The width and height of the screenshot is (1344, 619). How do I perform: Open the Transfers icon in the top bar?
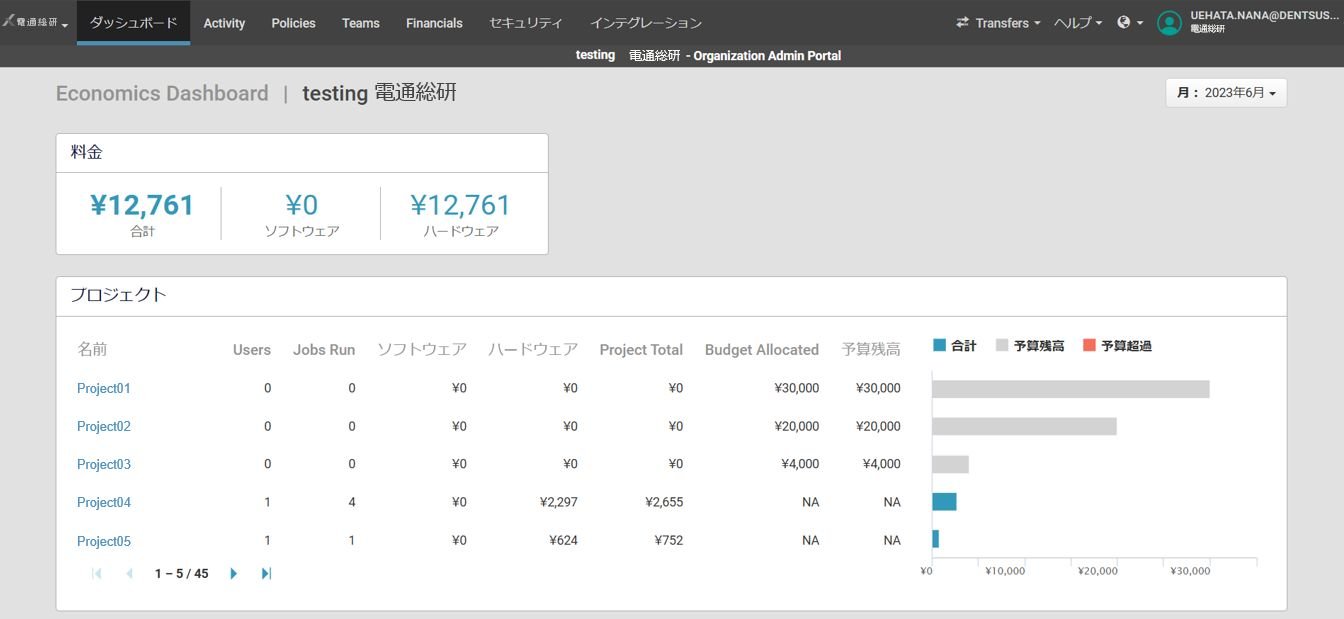(962, 22)
